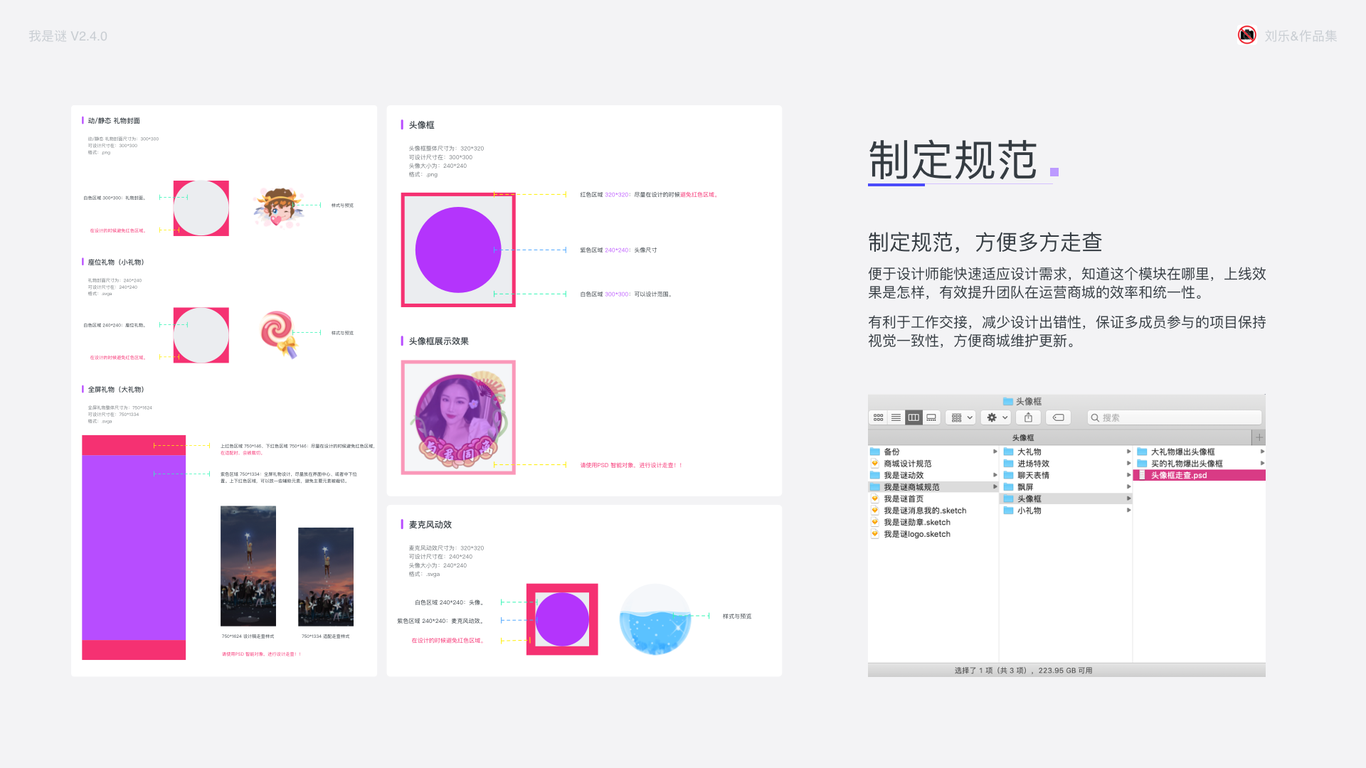
Task: Switch Finder to icon view
Action: (878, 417)
